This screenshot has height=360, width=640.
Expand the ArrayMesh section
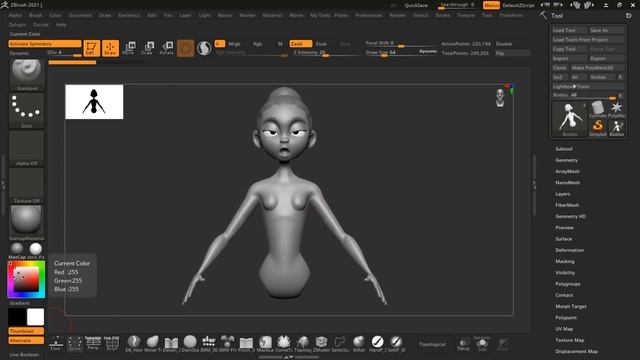point(567,171)
